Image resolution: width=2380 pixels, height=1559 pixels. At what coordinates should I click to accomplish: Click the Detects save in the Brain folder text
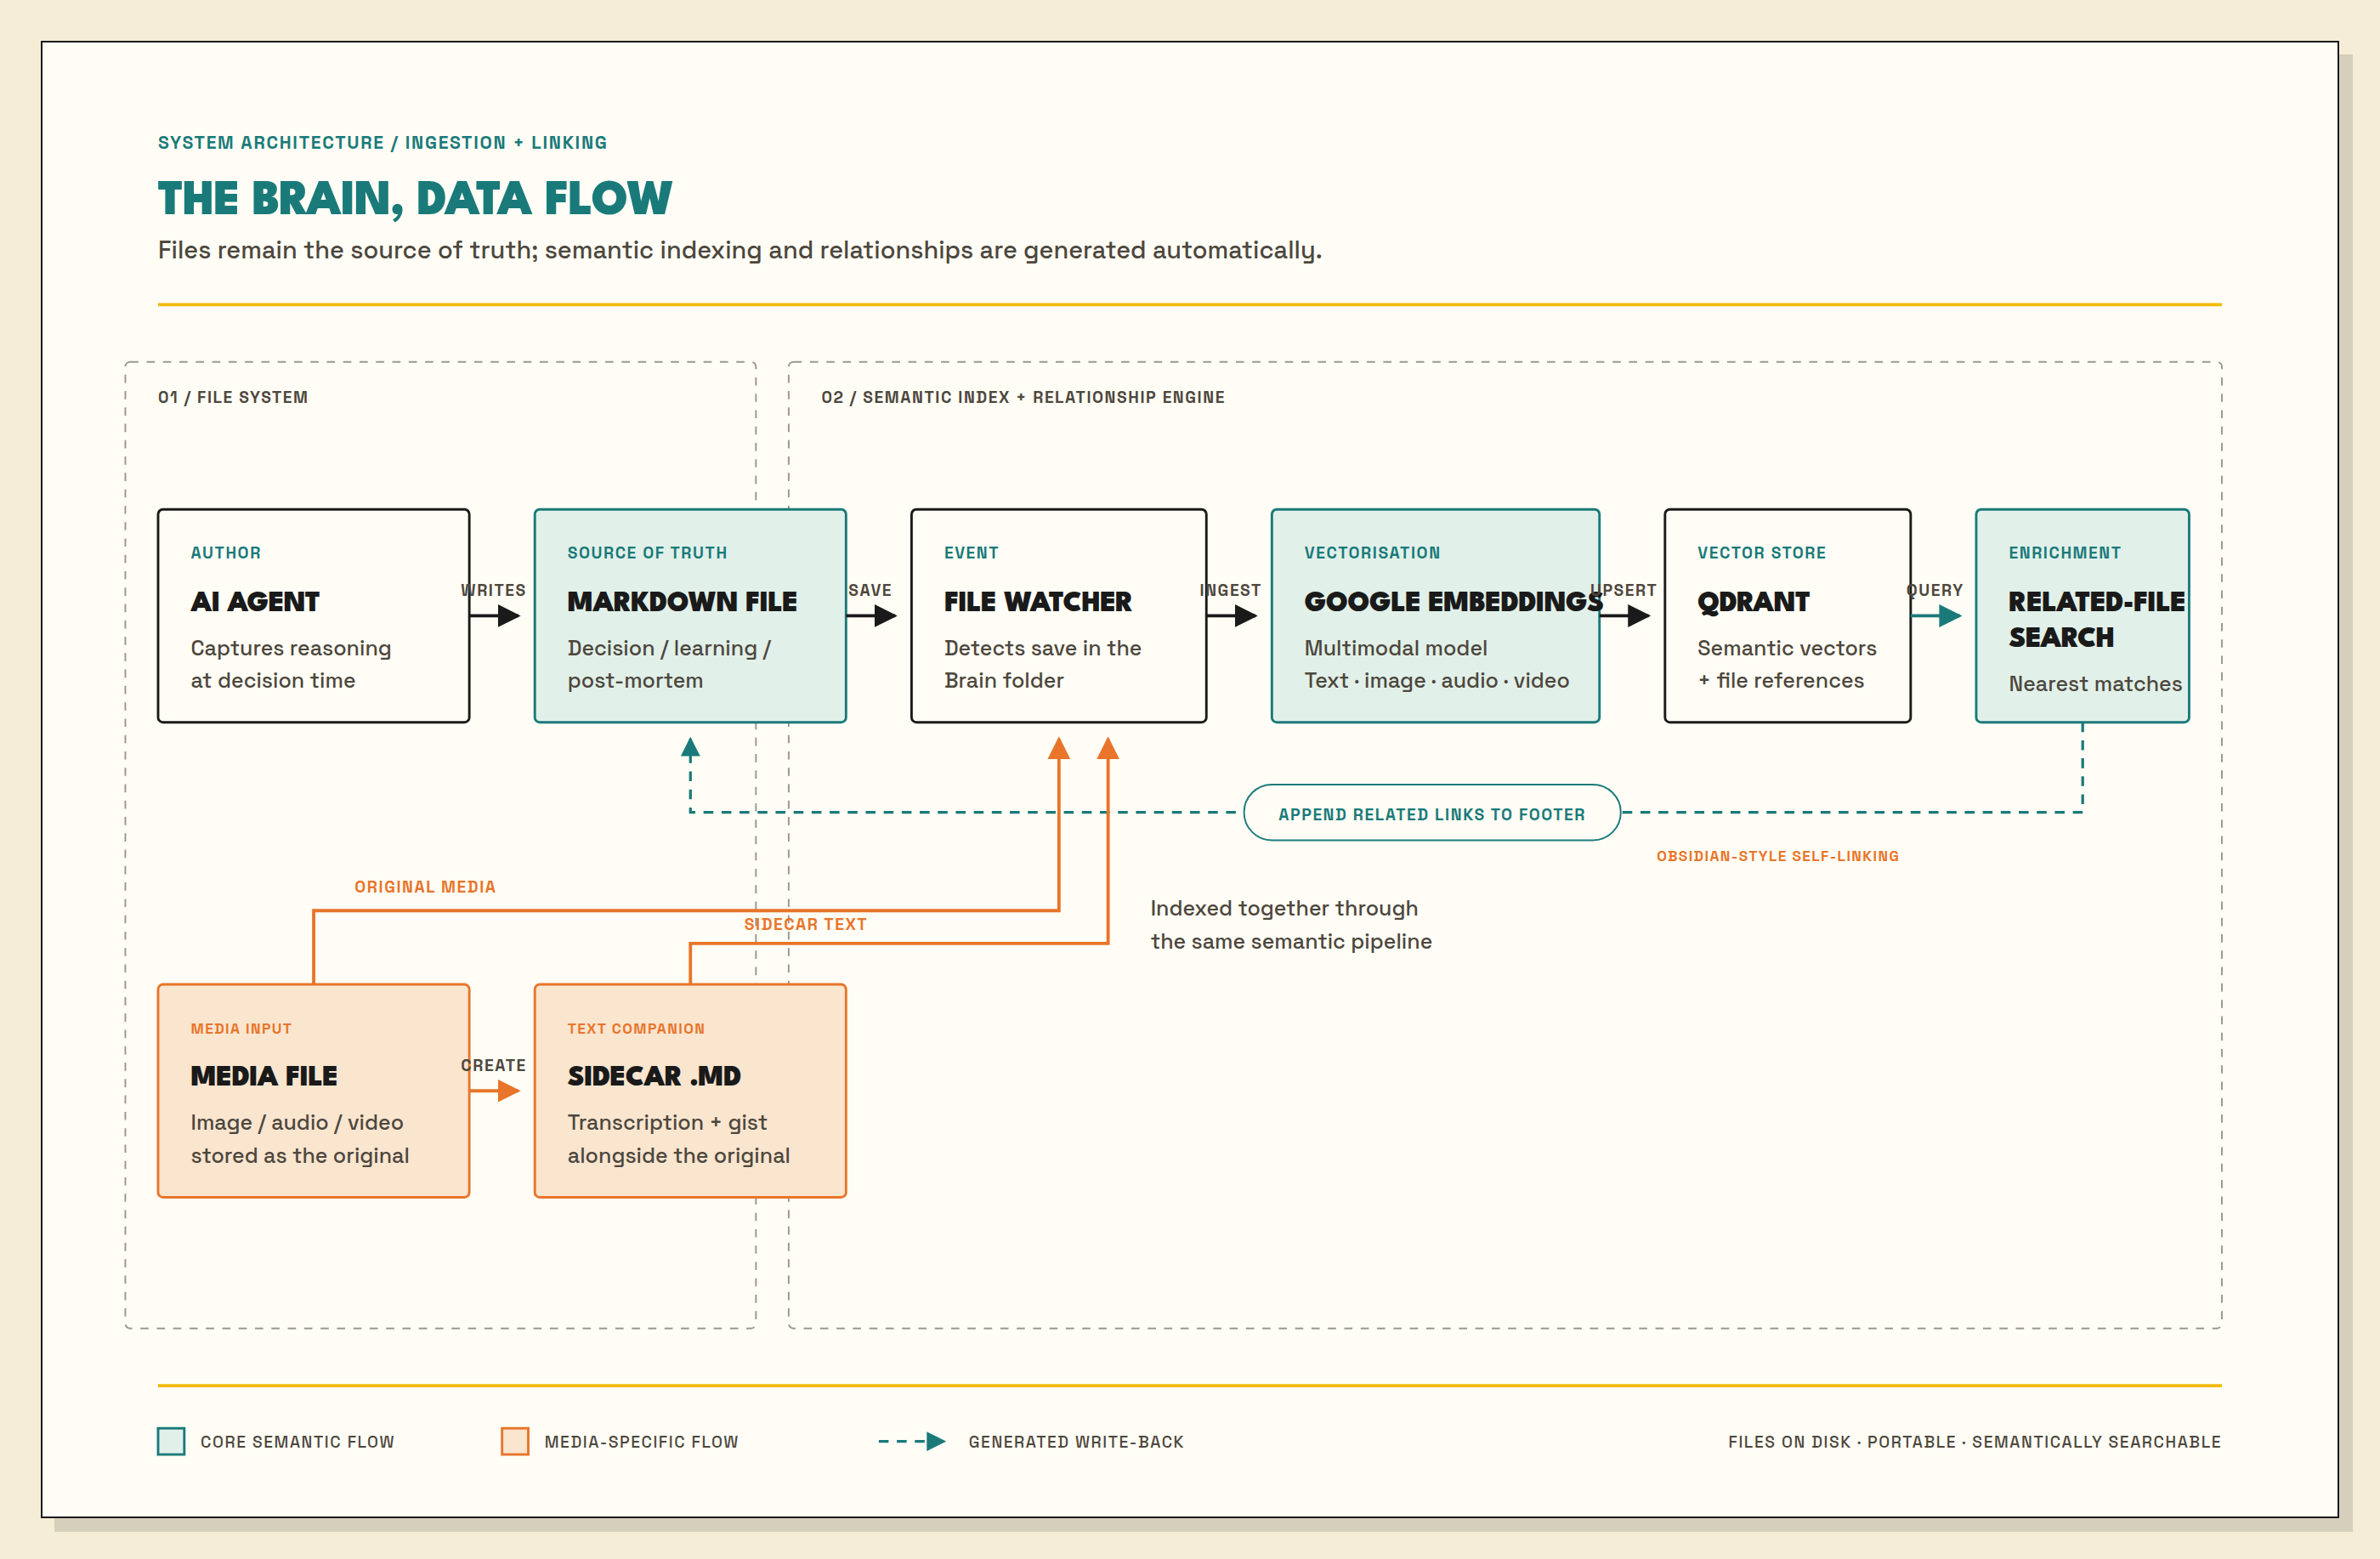coord(1042,663)
